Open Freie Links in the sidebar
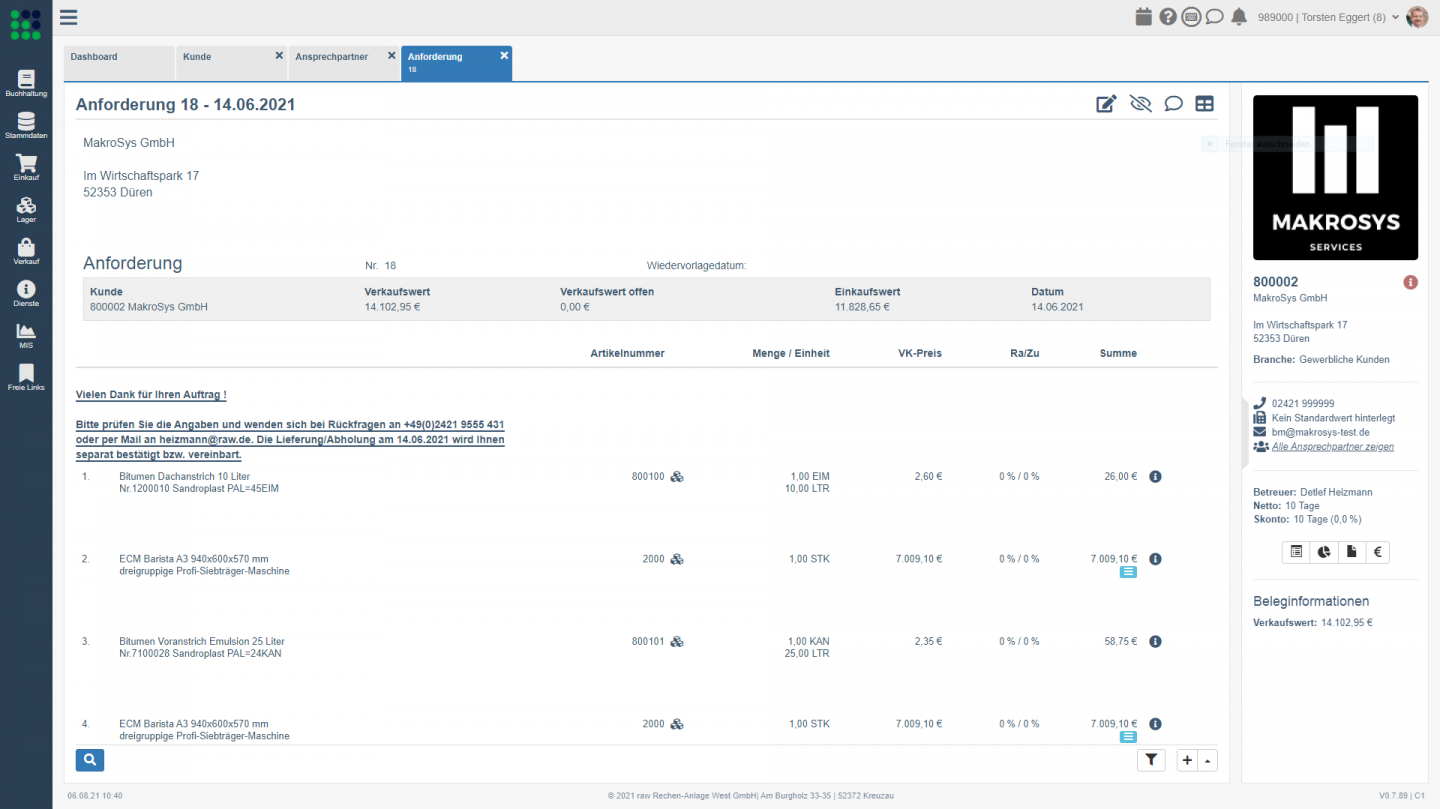This screenshot has width=1440, height=809. [26, 377]
